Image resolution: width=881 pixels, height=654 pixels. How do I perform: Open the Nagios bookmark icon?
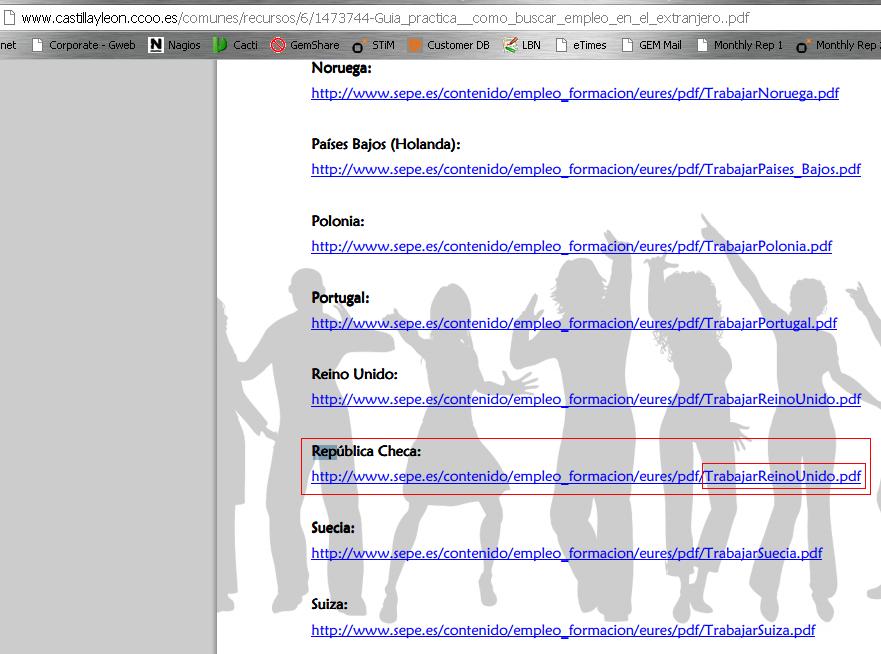tap(155, 45)
